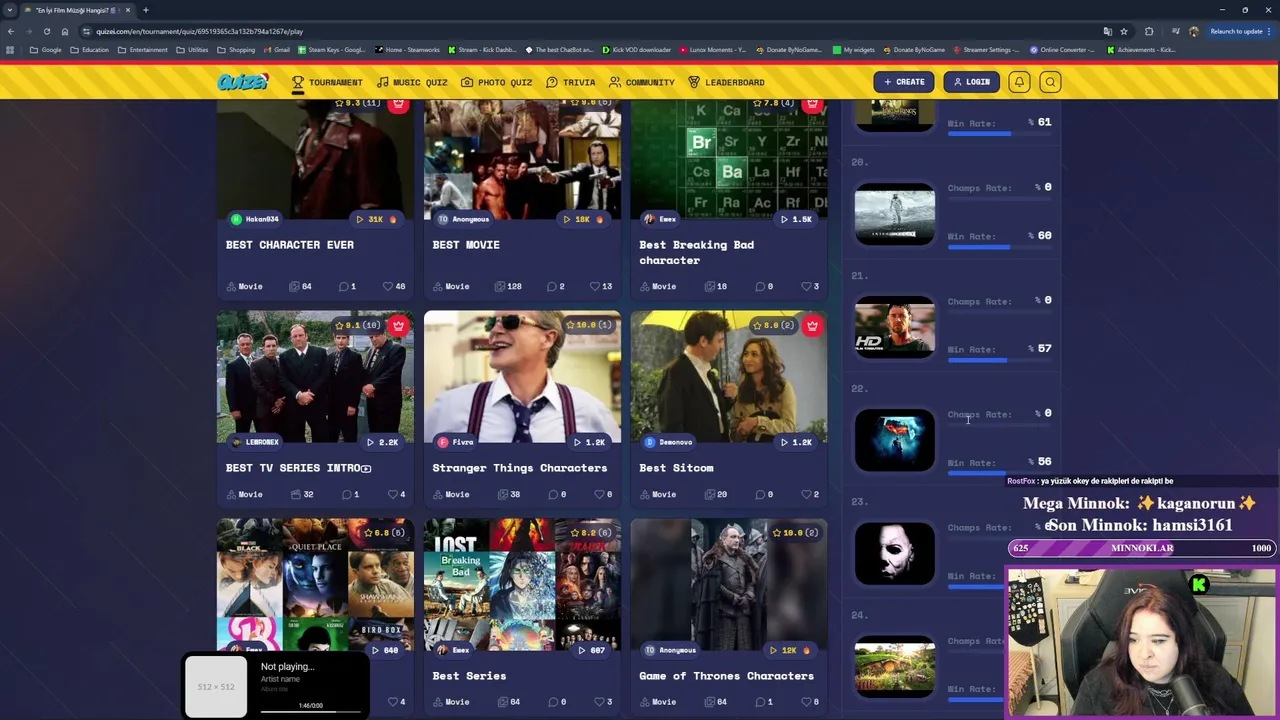
Task: Click the camera icon beside PHOTO QUIZ
Action: click(467, 82)
